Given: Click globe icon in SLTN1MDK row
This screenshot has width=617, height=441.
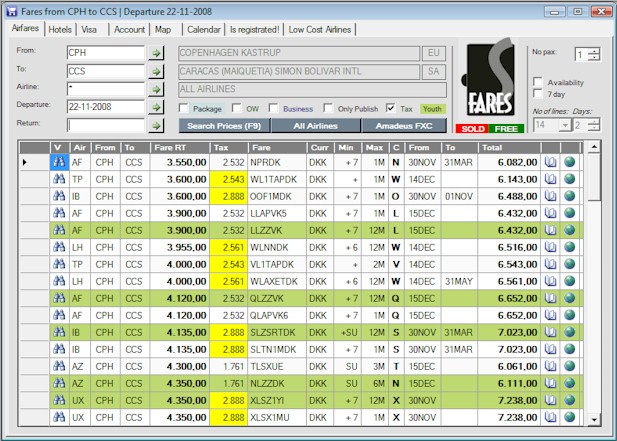Looking at the screenshot, I should tap(569, 349).
